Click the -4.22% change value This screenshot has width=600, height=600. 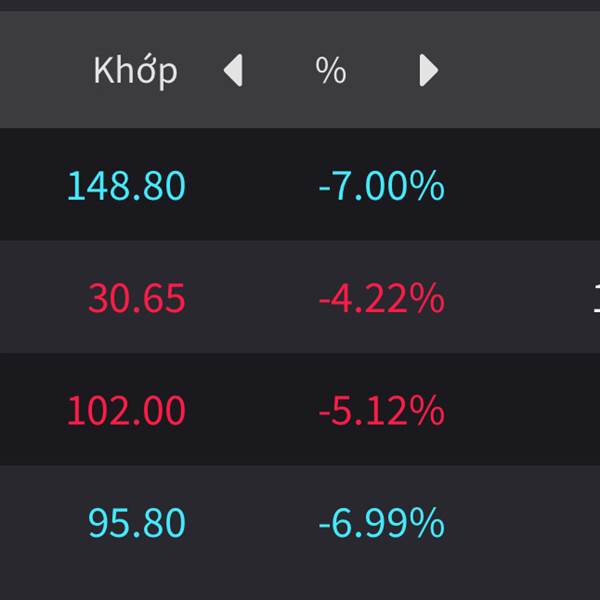pos(381,298)
